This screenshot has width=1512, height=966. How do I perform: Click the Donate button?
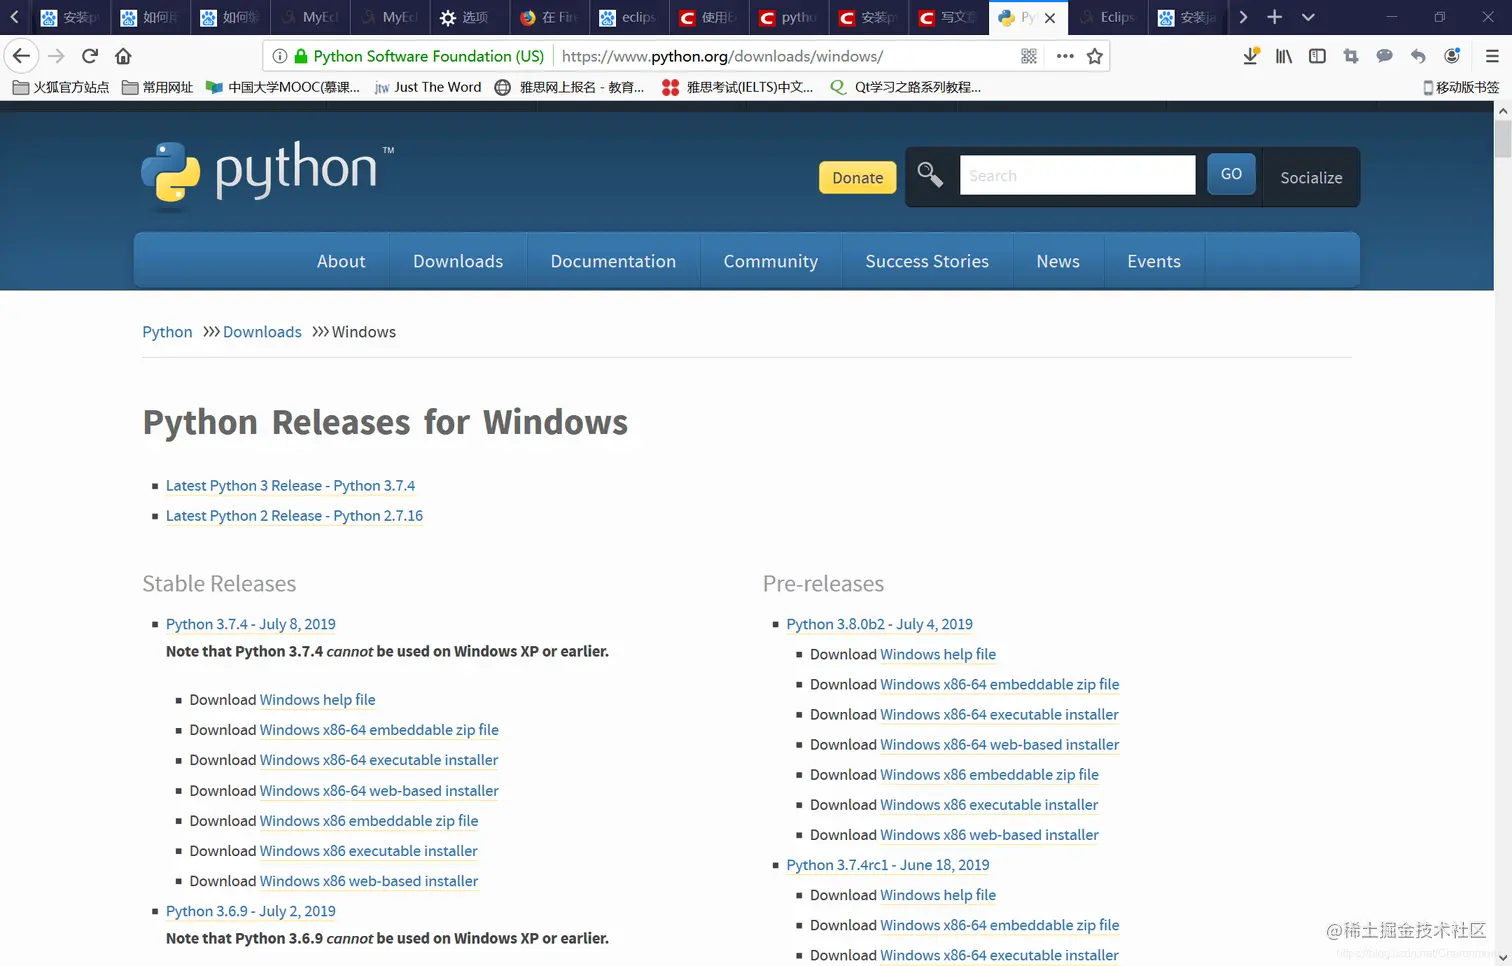tap(858, 177)
